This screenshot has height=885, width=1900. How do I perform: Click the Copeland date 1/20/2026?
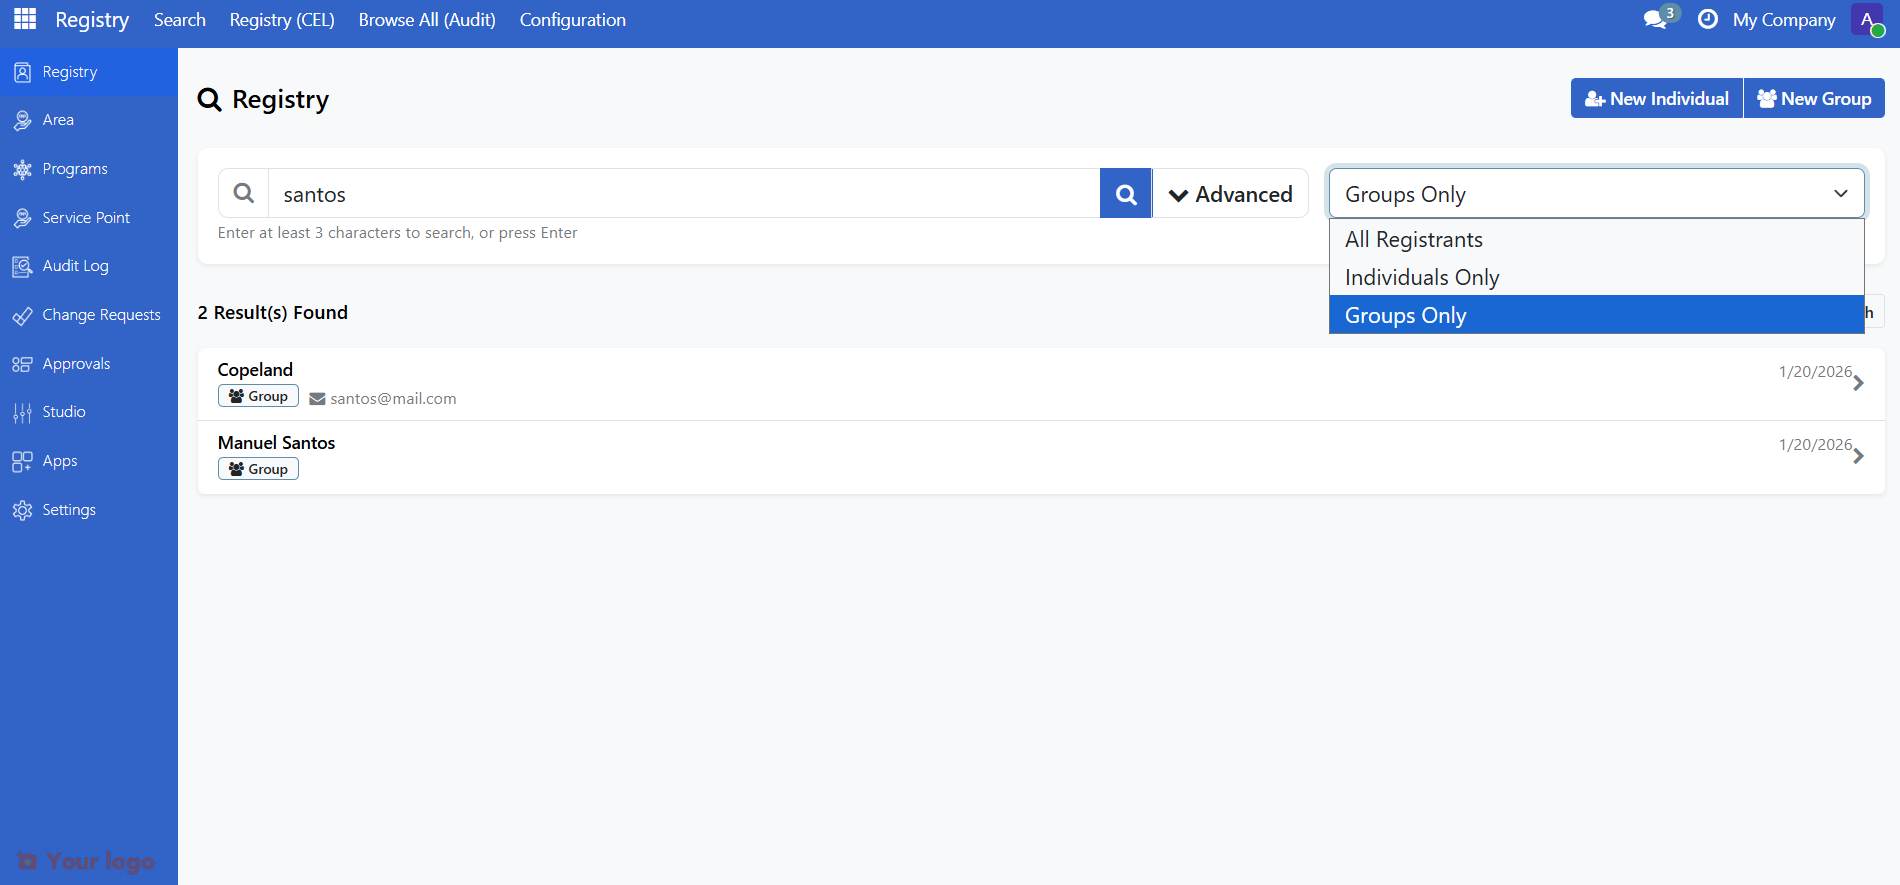click(1815, 372)
